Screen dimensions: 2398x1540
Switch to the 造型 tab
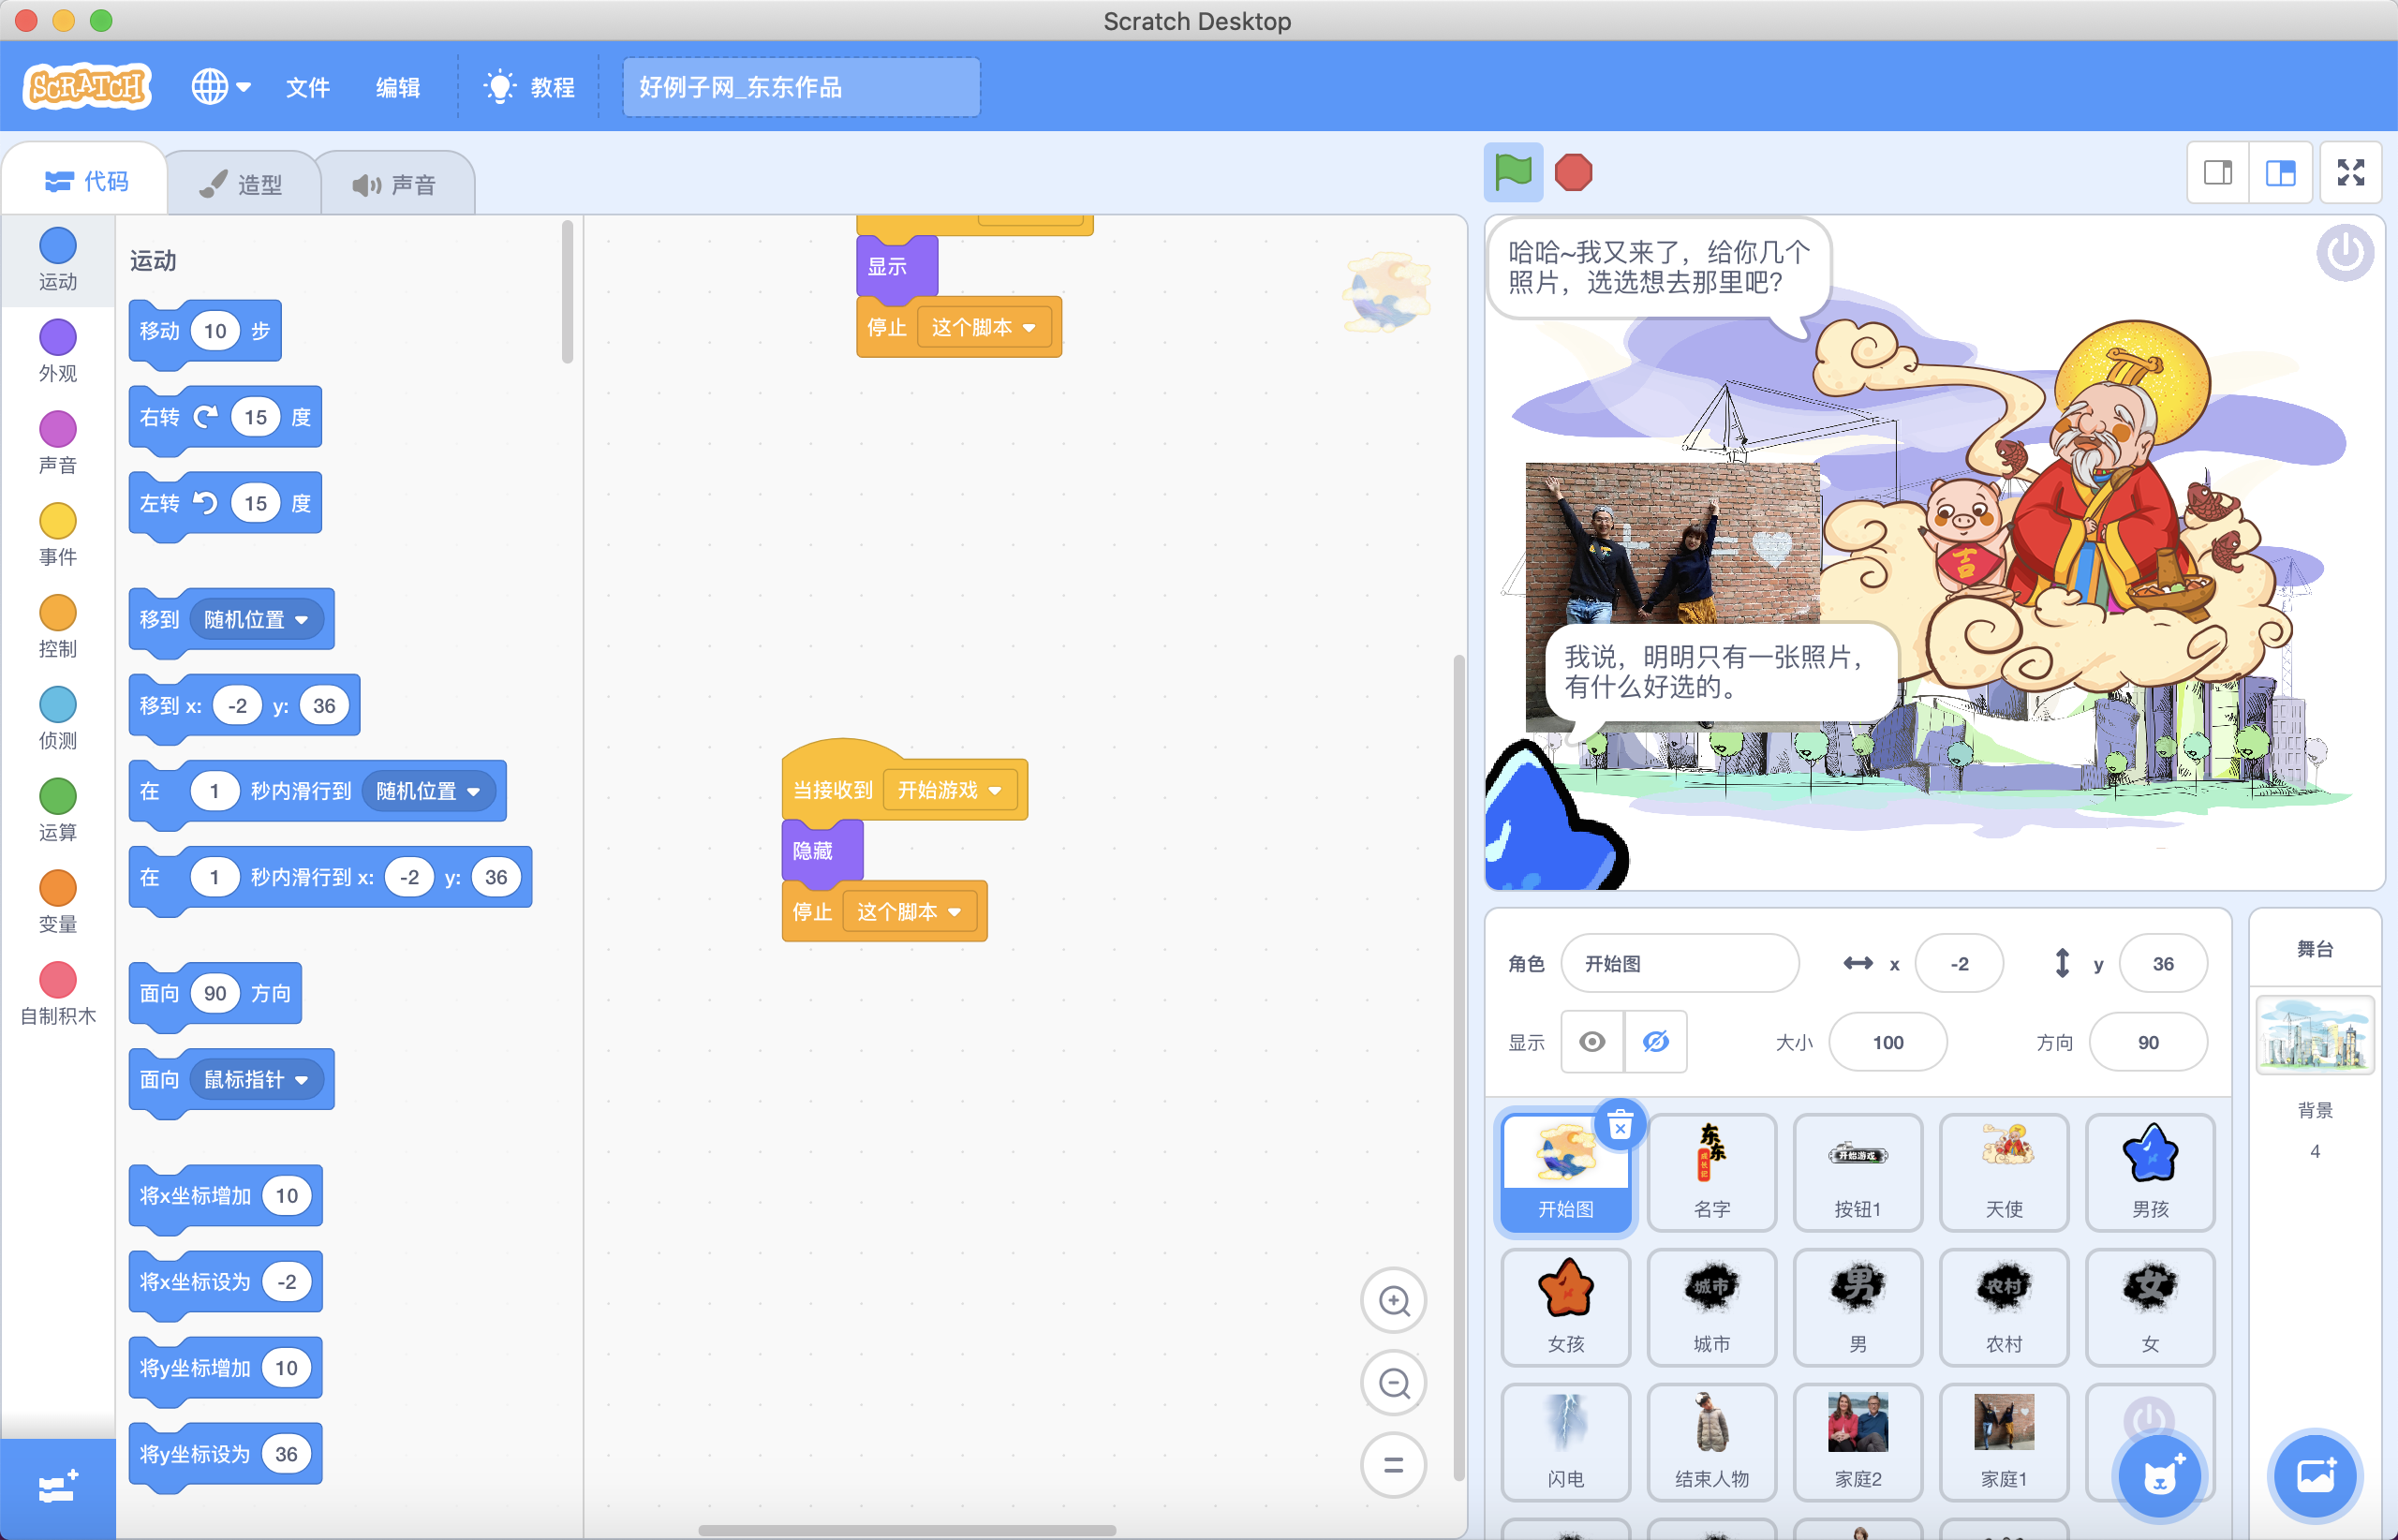pos(242,184)
